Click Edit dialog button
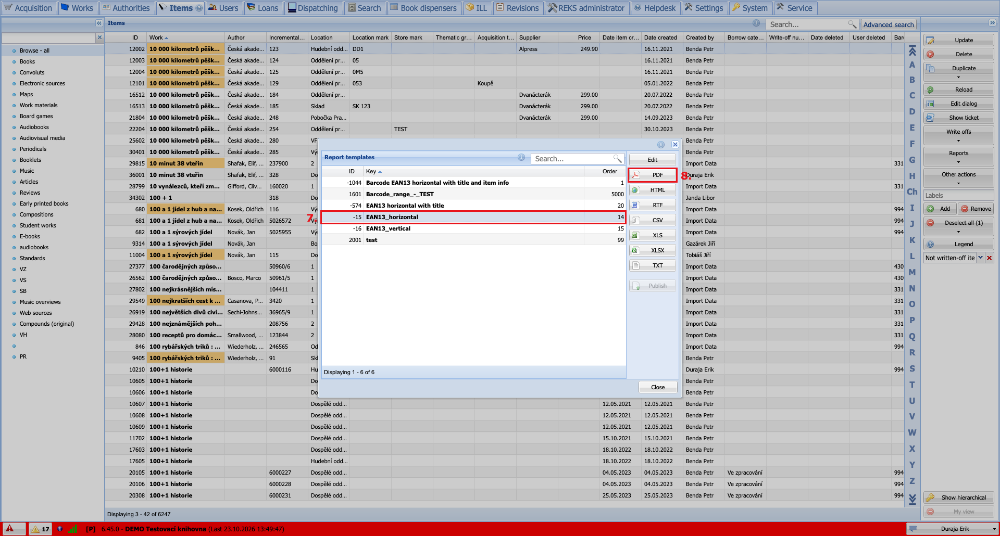 (959, 103)
